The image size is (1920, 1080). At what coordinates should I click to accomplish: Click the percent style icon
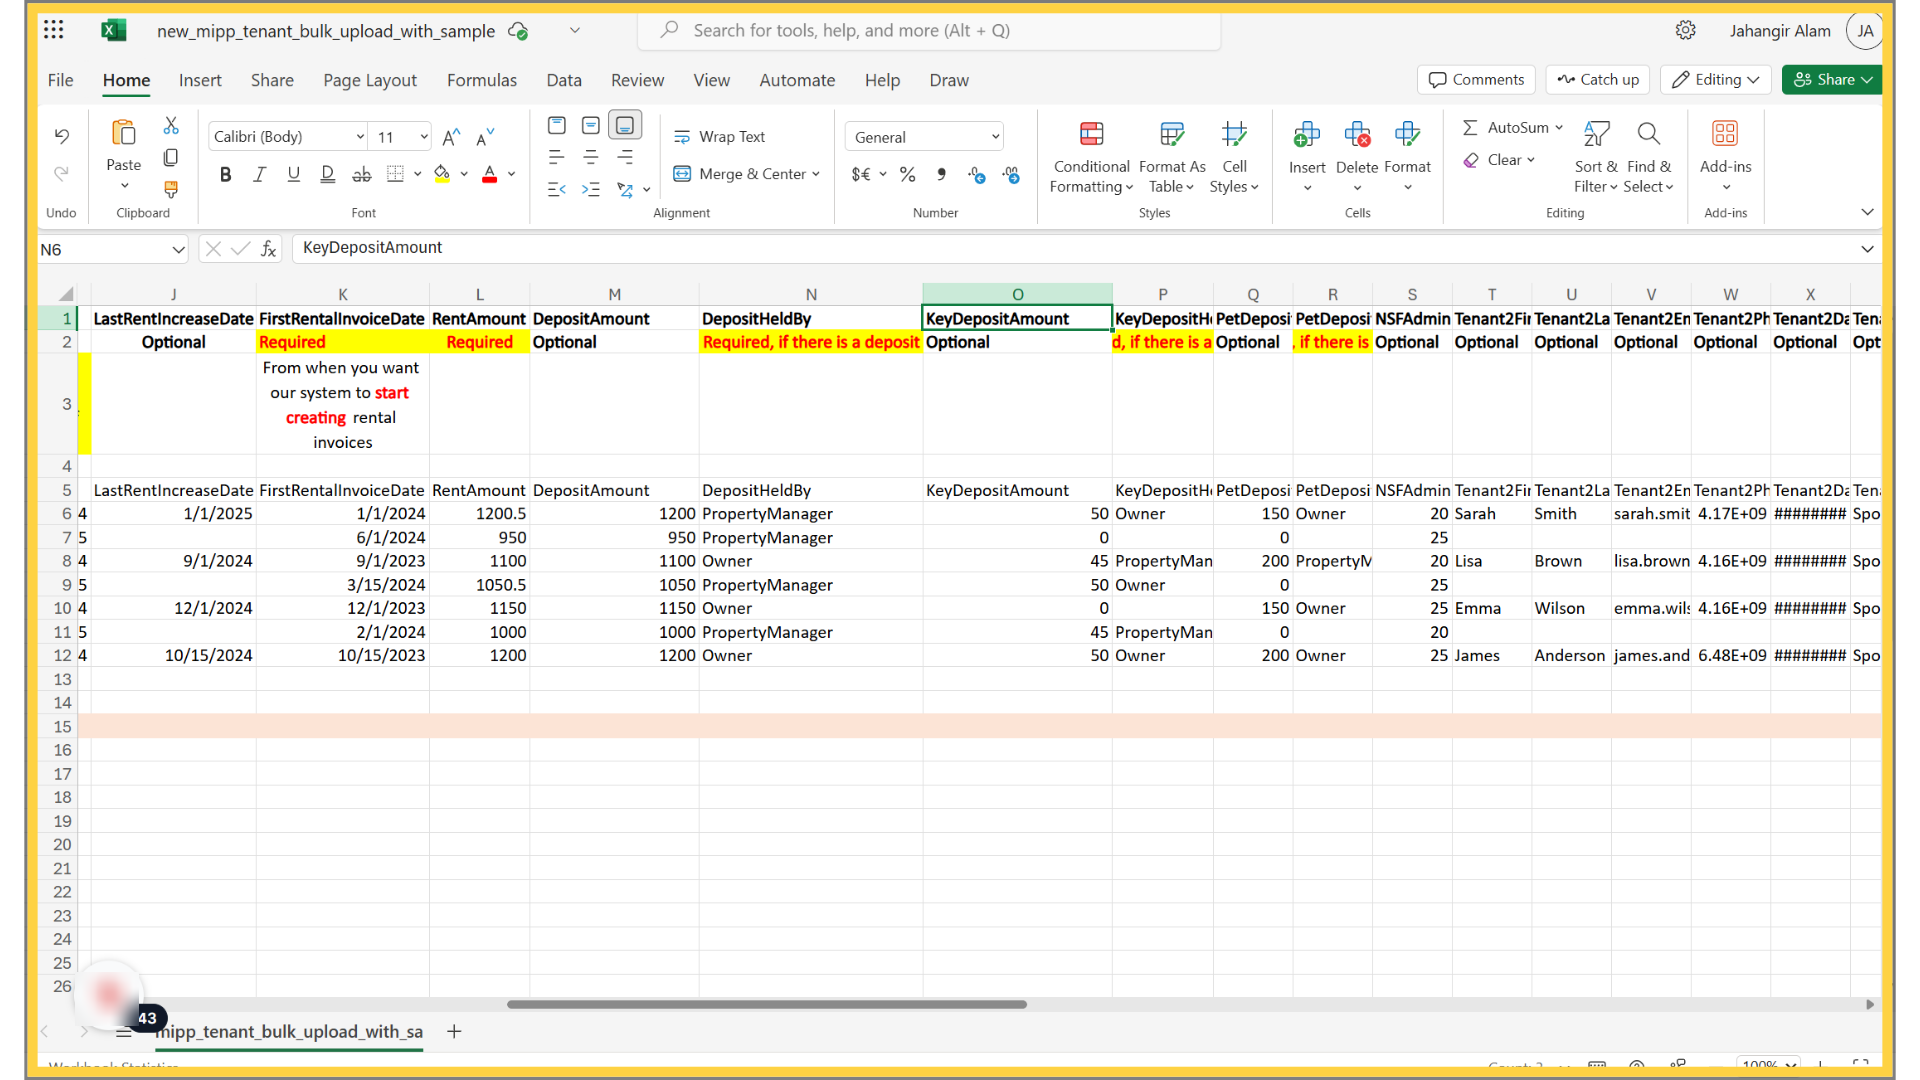click(x=907, y=174)
